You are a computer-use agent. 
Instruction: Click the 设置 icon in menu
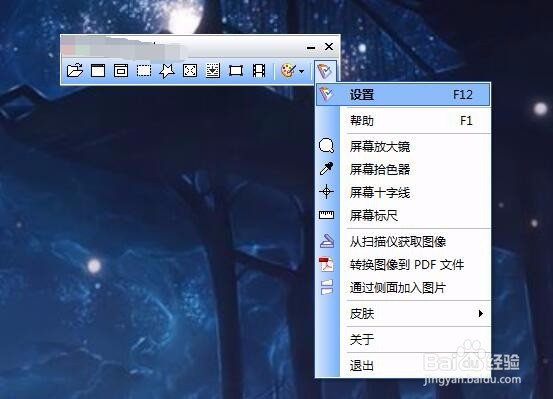(x=326, y=94)
